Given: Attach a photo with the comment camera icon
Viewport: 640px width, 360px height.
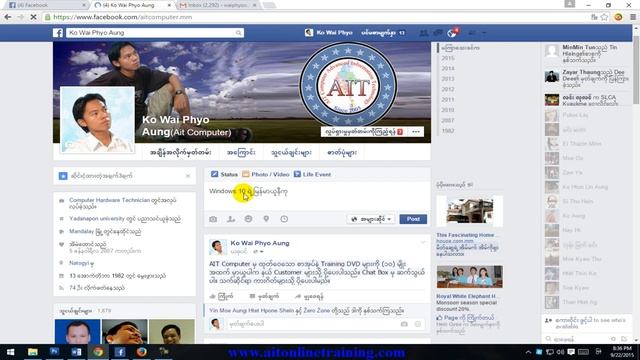Looking at the screenshot, I should tap(404, 324).
